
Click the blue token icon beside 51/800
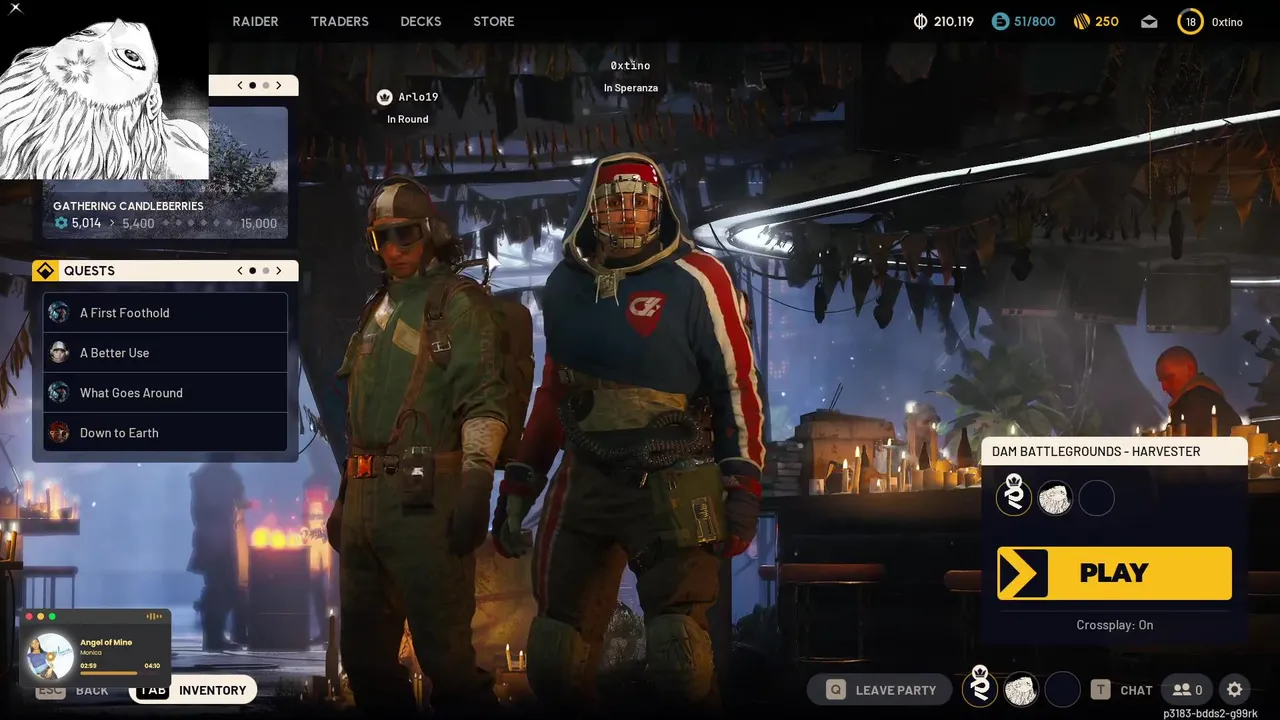[1000, 21]
